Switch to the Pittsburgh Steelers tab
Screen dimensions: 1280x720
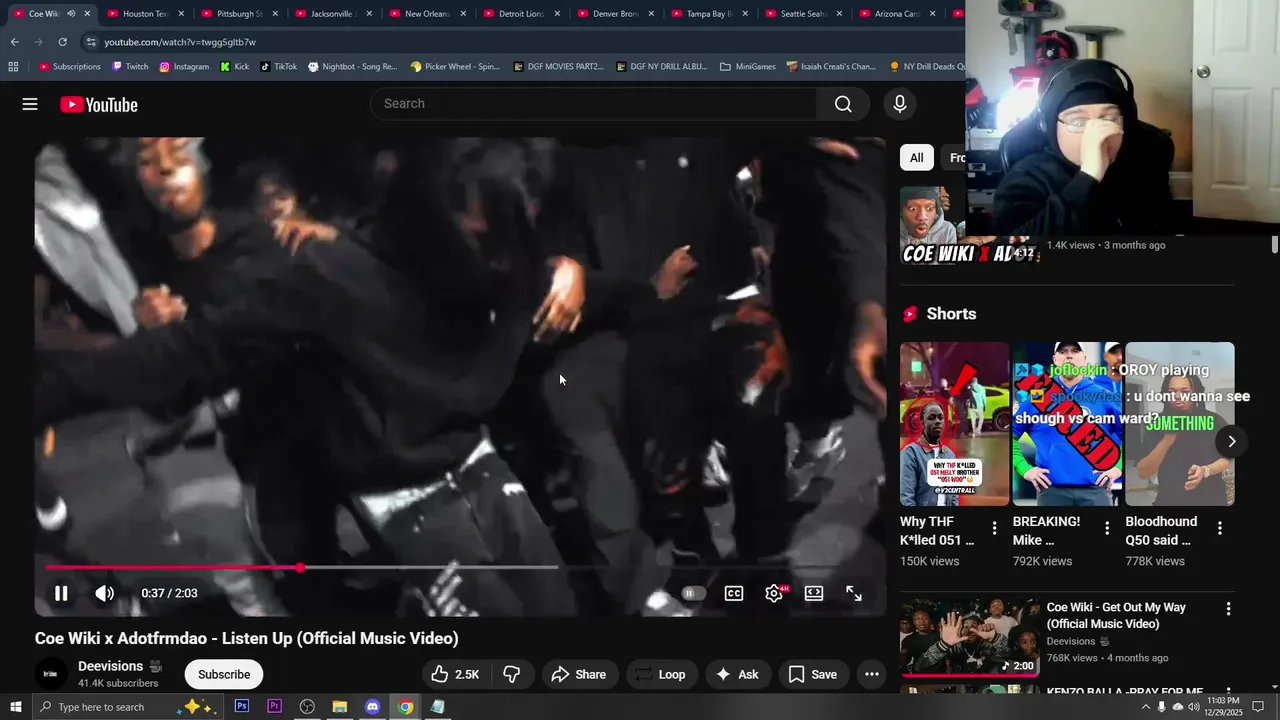coord(238,14)
